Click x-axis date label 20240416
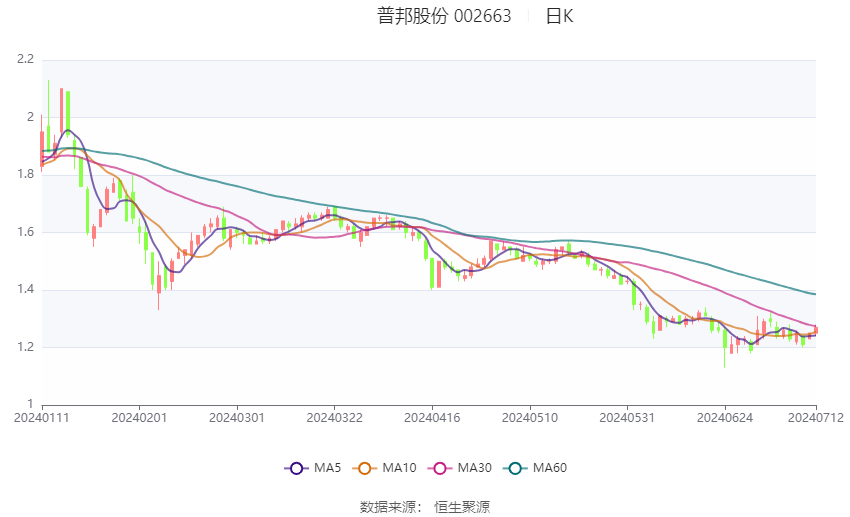Image resolution: width=850 pixels, height=517 pixels. [x=432, y=418]
